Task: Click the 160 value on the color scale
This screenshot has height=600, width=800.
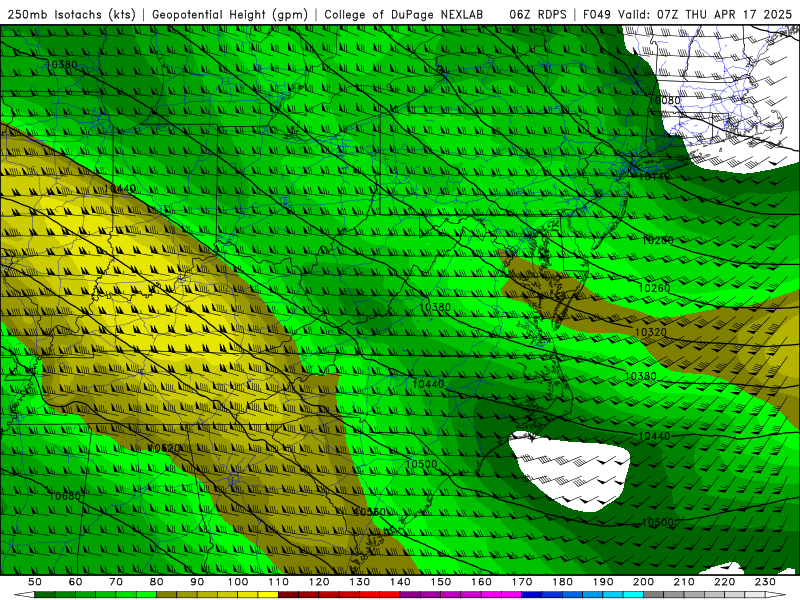Action: tap(481, 582)
